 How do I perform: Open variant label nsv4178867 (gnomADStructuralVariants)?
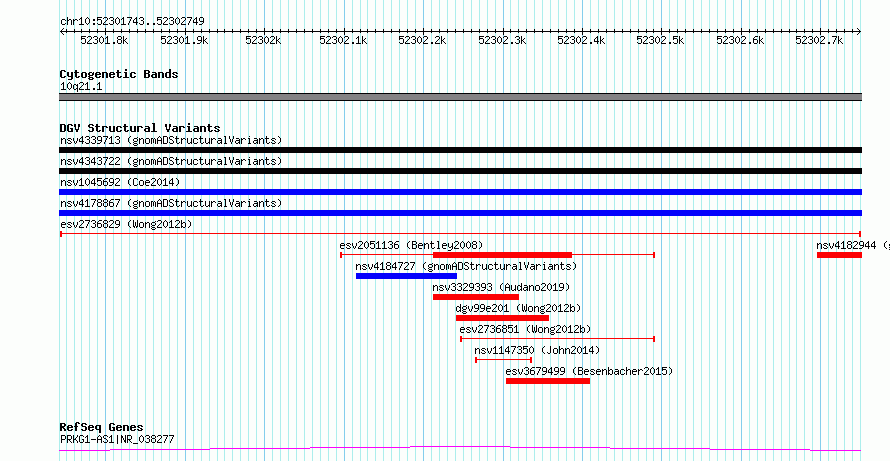(x=171, y=203)
